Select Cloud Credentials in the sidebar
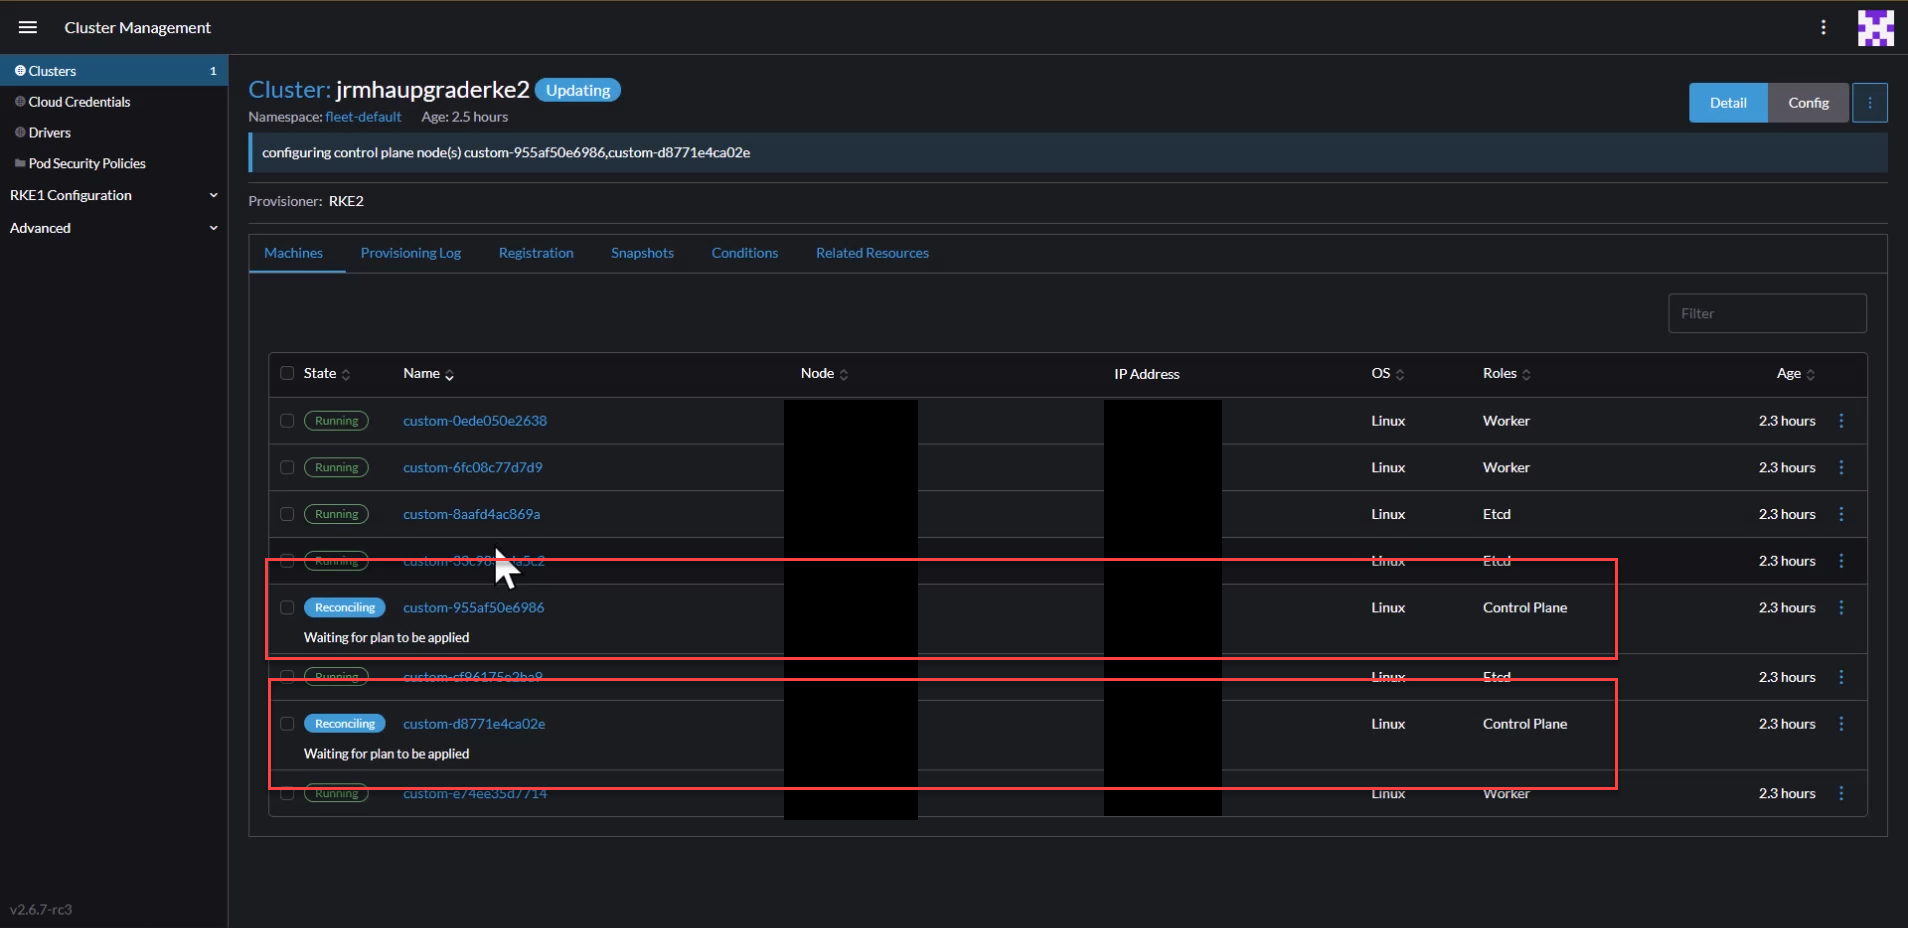1908x928 pixels. pos(80,101)
